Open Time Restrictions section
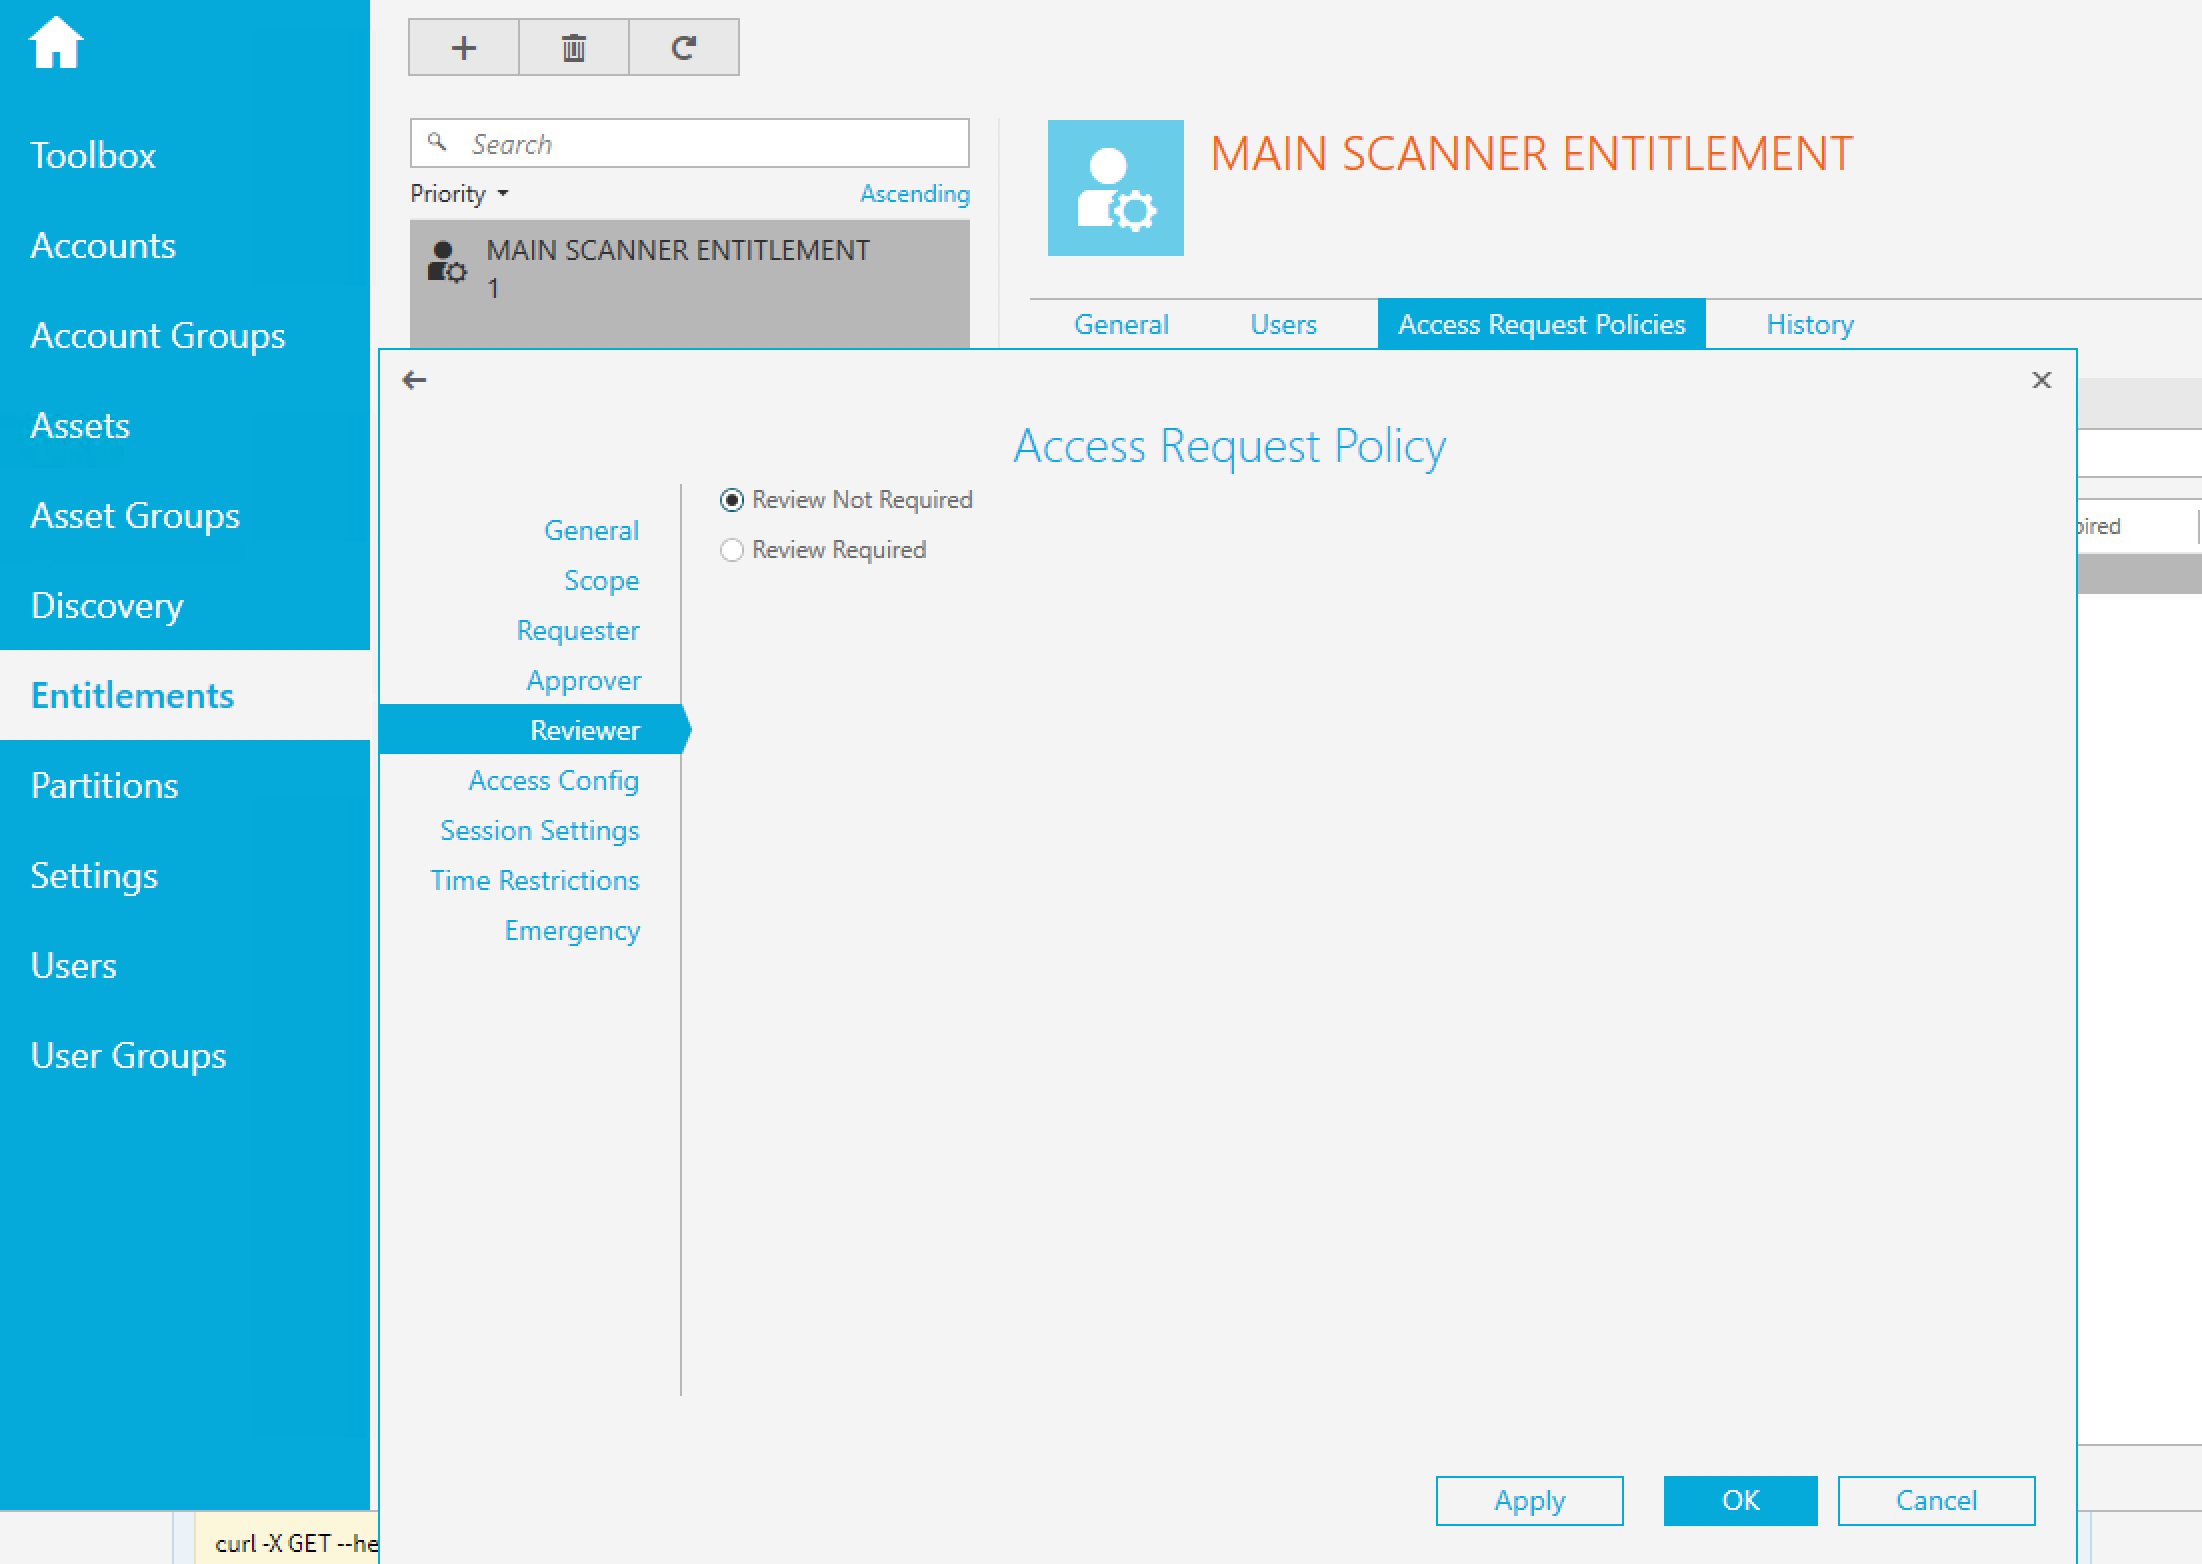Screen dimensions: 2202x1564 click(x=534, y=880)
